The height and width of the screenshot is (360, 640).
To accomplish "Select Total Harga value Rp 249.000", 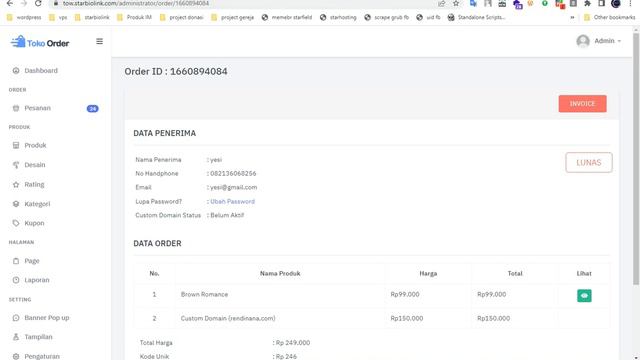I will [293, 343].
